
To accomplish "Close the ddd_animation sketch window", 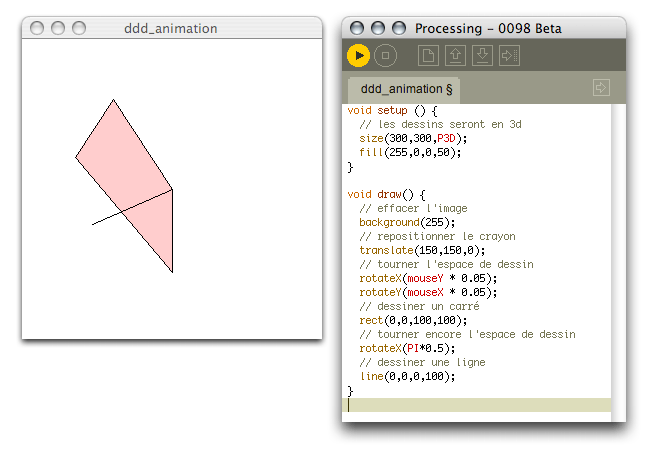I will (x=38, y=28).
